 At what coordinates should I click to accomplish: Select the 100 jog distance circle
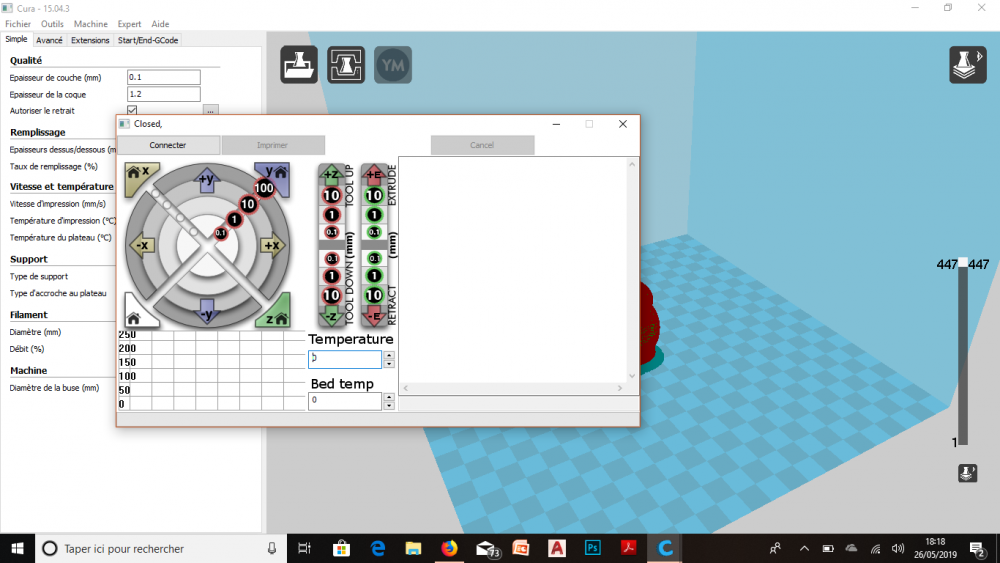[263, 188]
